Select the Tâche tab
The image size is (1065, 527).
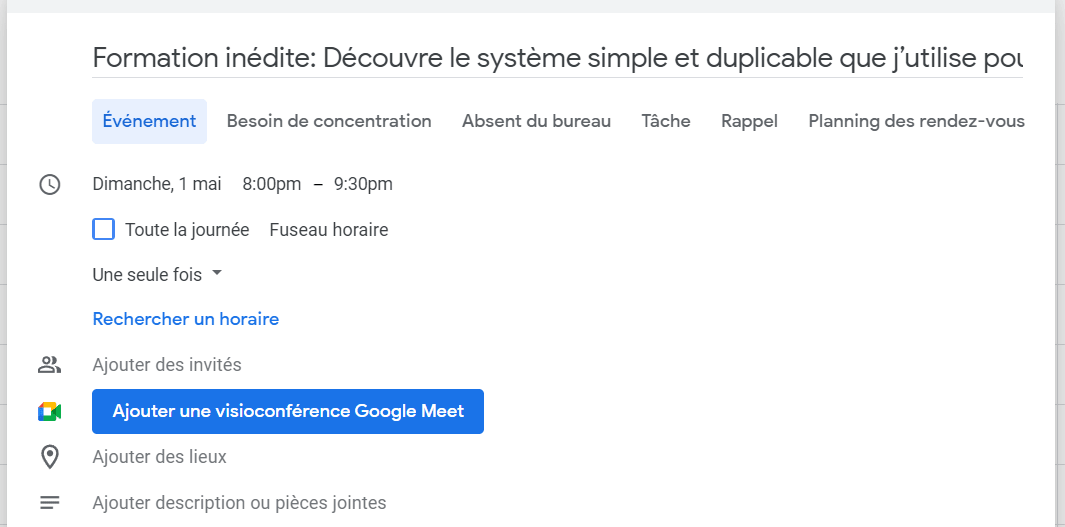(666, 121)
